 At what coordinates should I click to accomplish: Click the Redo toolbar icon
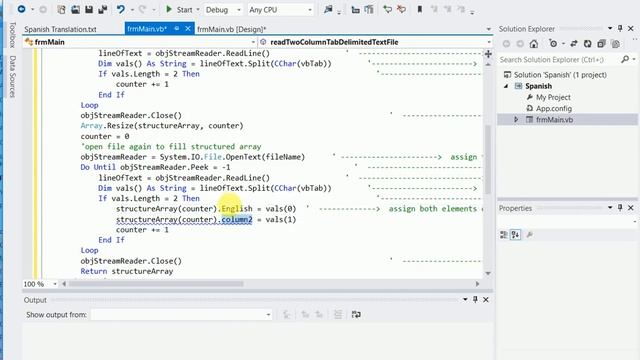[142, 9]
